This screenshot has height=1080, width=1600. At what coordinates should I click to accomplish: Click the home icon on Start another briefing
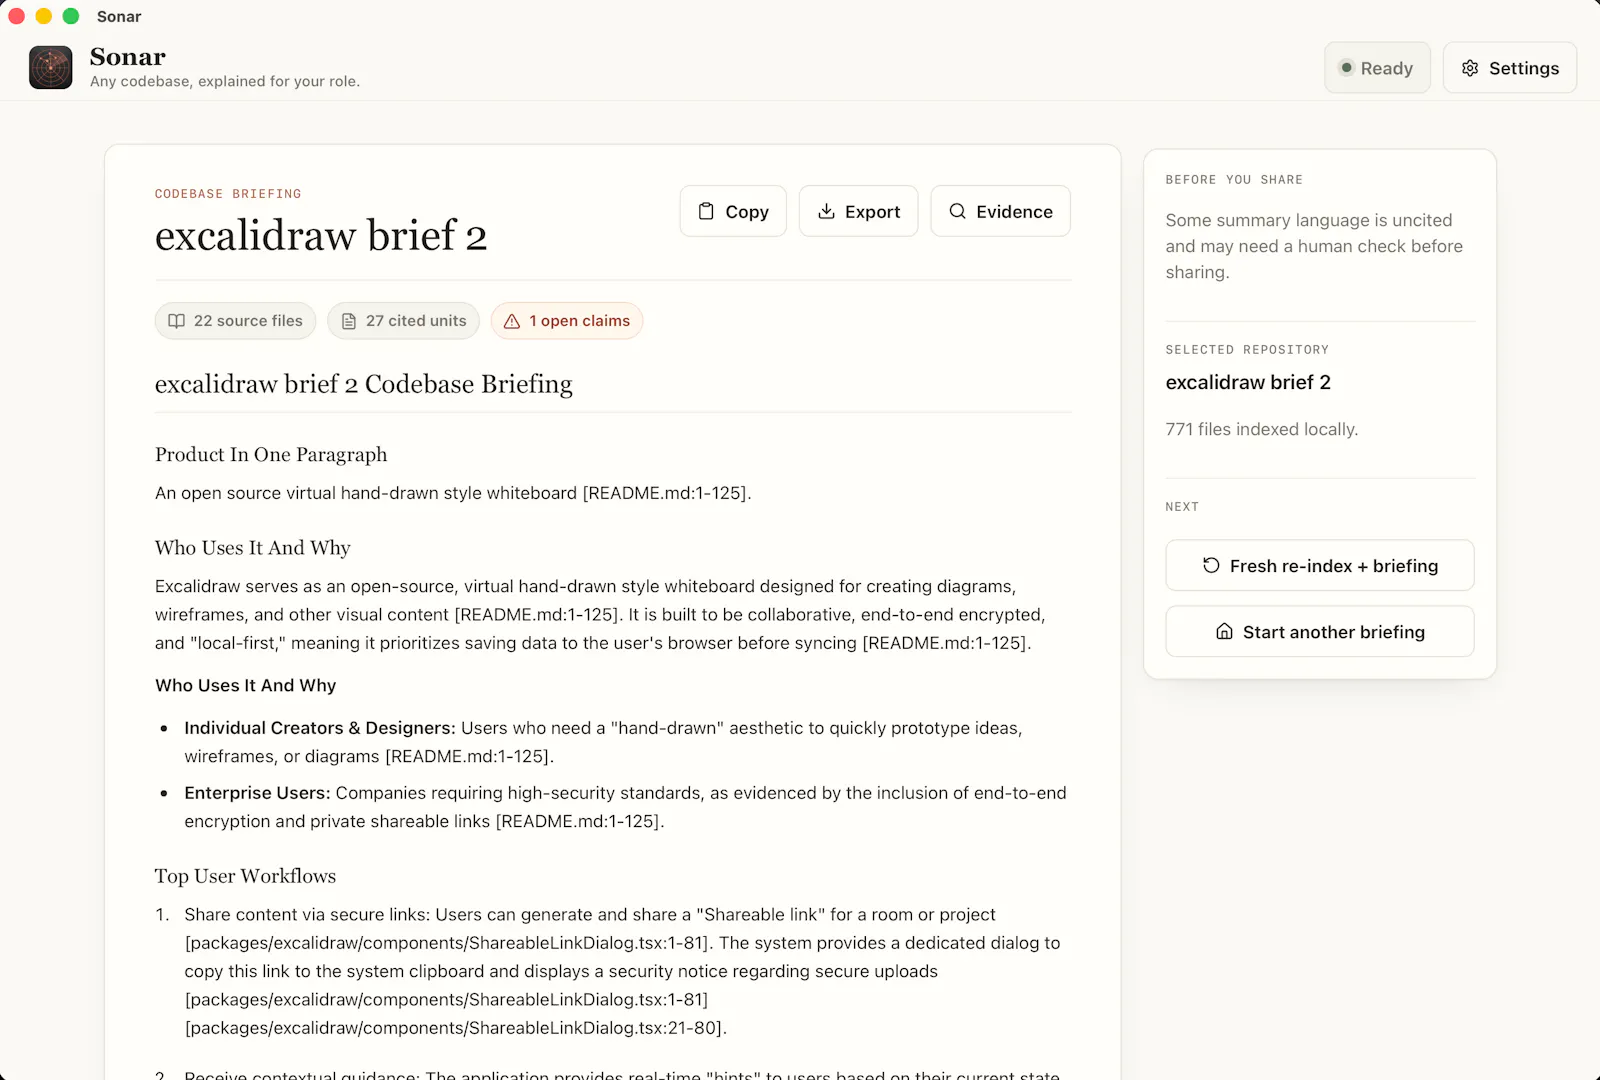pyautogui.click(x=1224, y=631)
